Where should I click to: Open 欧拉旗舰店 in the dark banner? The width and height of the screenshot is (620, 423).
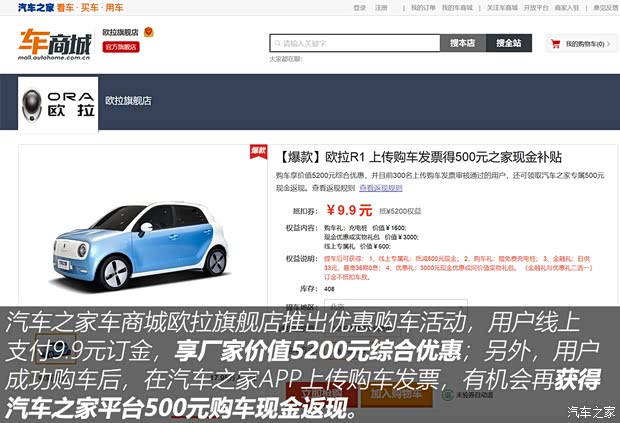click(x=128, y=101)
